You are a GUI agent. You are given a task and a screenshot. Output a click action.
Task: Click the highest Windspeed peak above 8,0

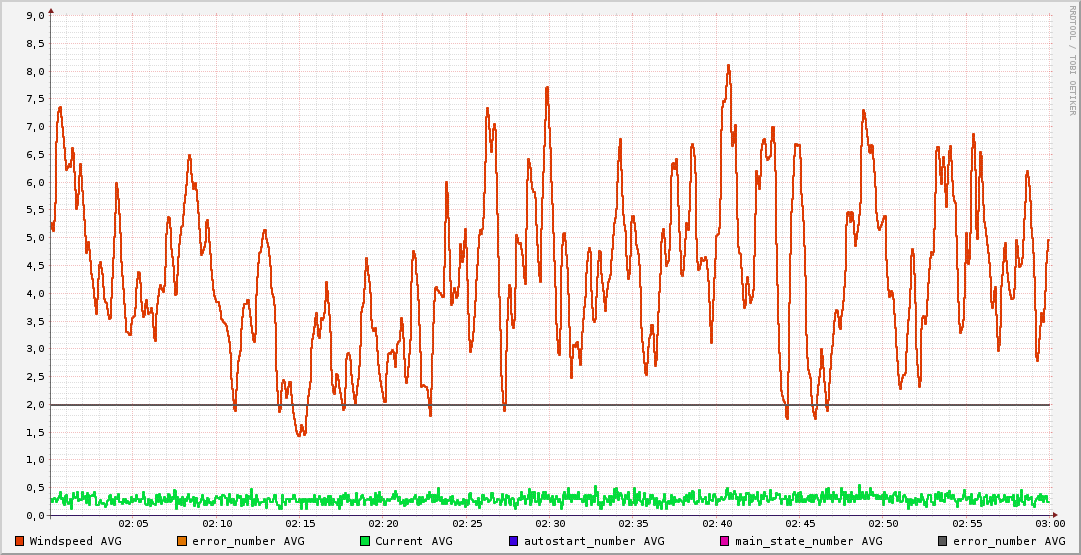pyautogui.click(x=728, y=66)
